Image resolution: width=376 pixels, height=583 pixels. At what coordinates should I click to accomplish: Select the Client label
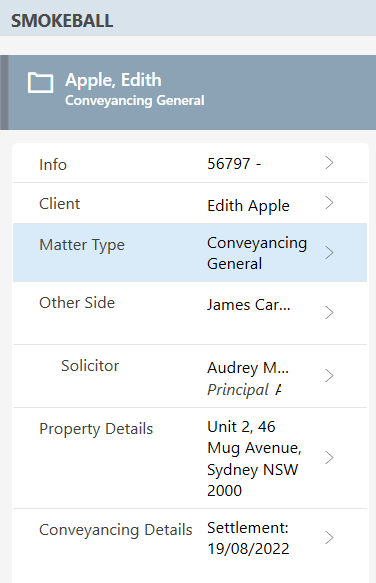pyautogui.click(x=60, y=204)
